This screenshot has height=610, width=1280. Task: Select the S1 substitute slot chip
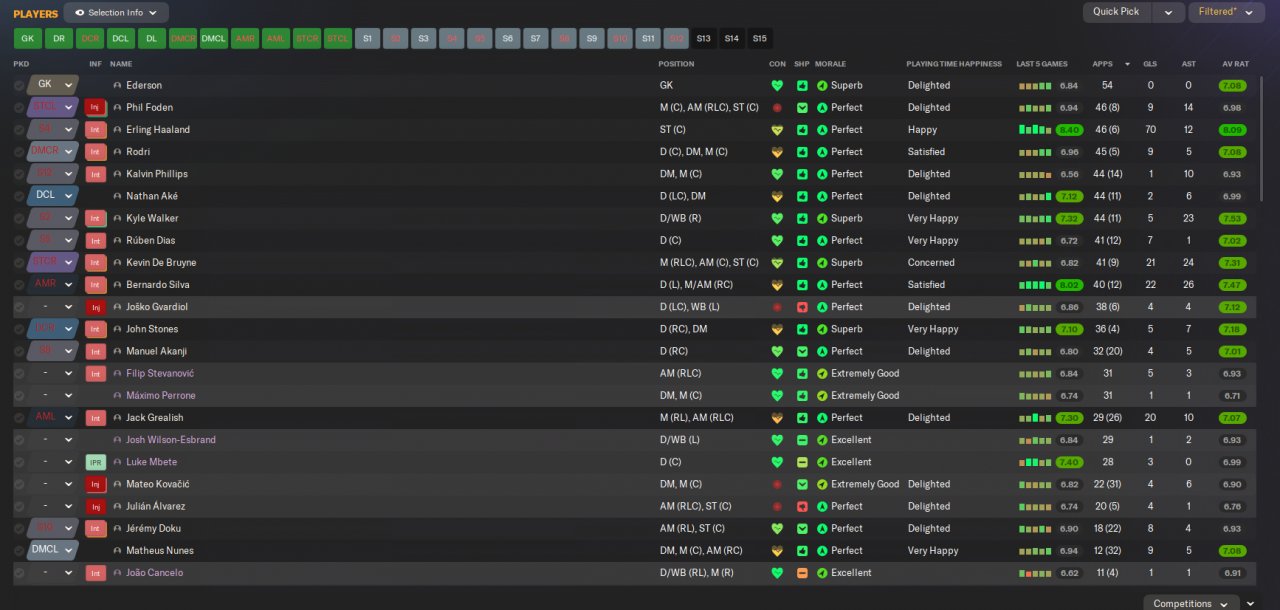tap(368, 39)
